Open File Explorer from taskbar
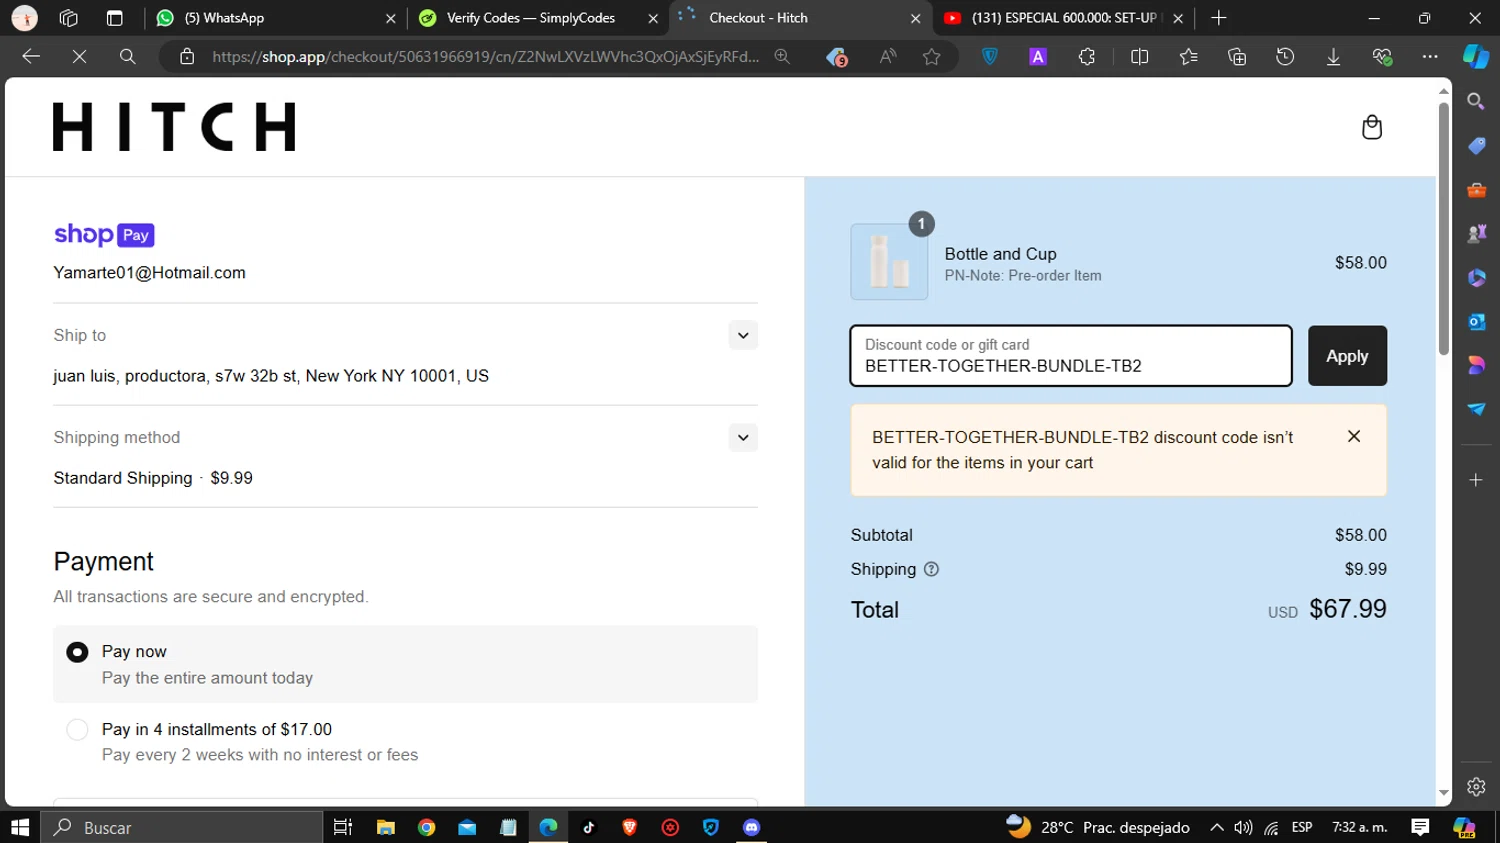The height and width of the screenshot is (843, 1500). (385, 827)
